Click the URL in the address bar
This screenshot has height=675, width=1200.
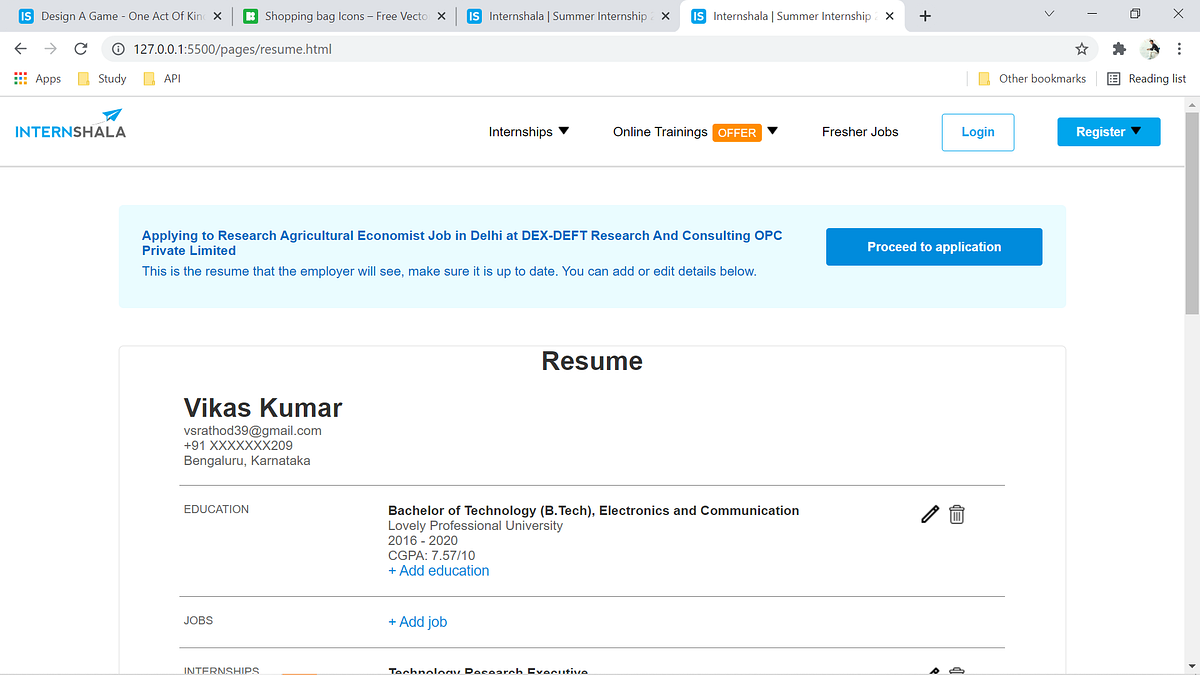(230, 47)
